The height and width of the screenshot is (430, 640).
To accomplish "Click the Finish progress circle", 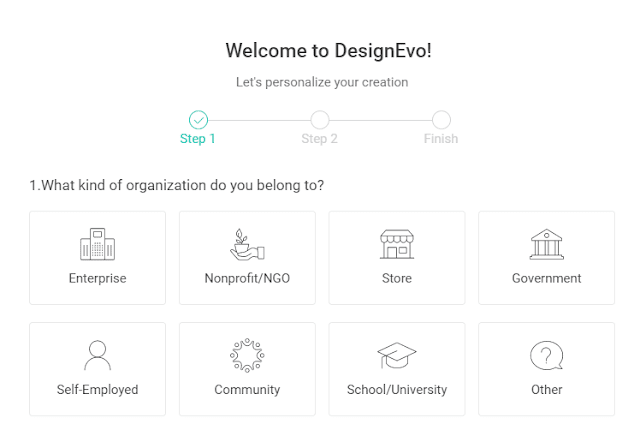I will coord(441,120).
